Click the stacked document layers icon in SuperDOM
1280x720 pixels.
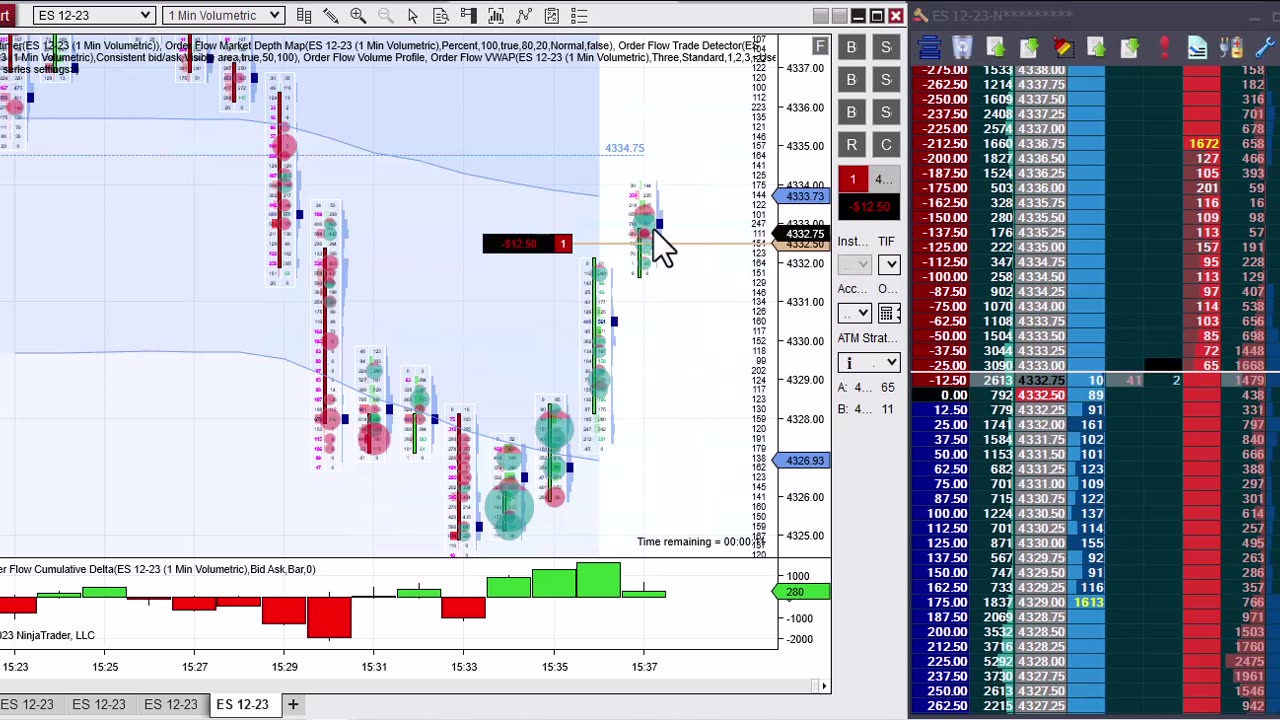point(1197,47)
